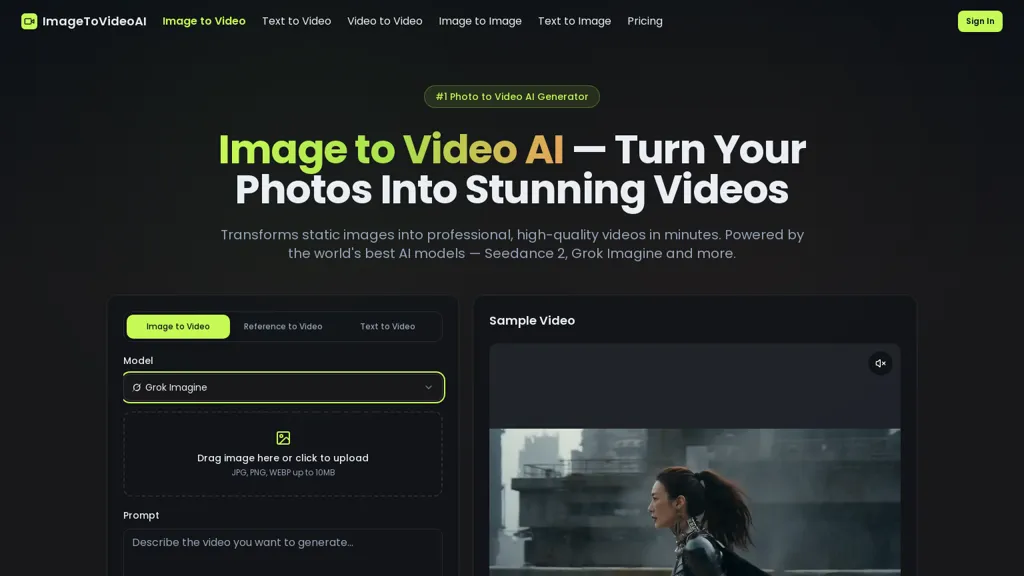Click the #1 Photo to Video AI Generator badge

click(x=511, y=97)
